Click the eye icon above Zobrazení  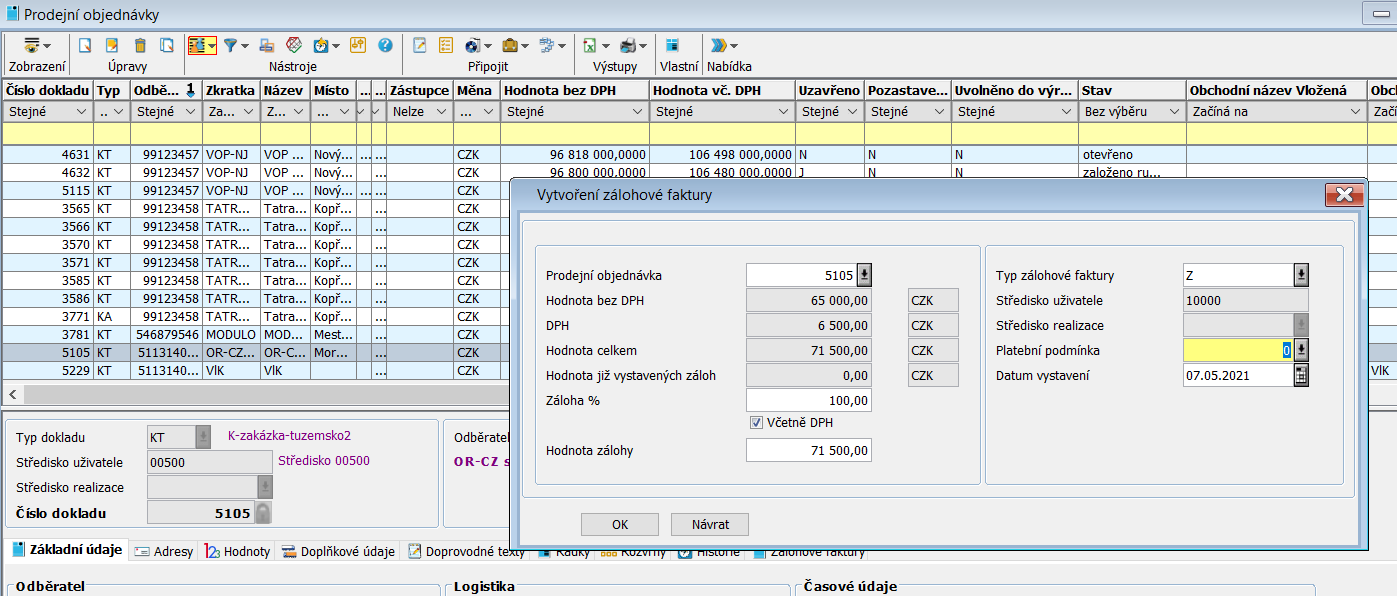[32, 45]
